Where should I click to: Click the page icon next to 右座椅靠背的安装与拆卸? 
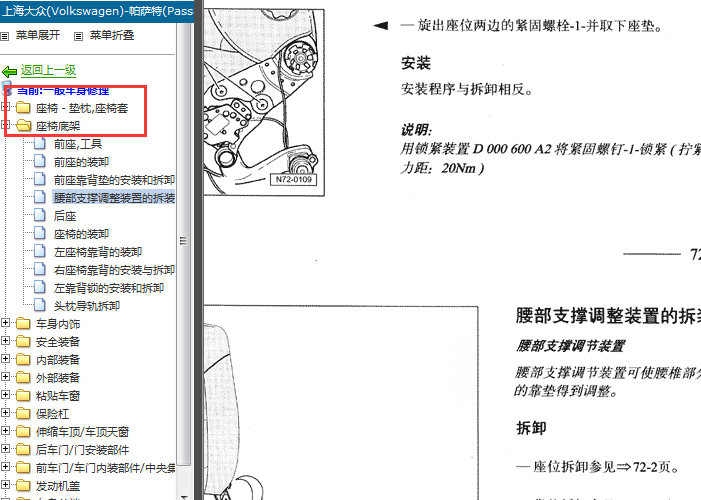pos(40,269)
